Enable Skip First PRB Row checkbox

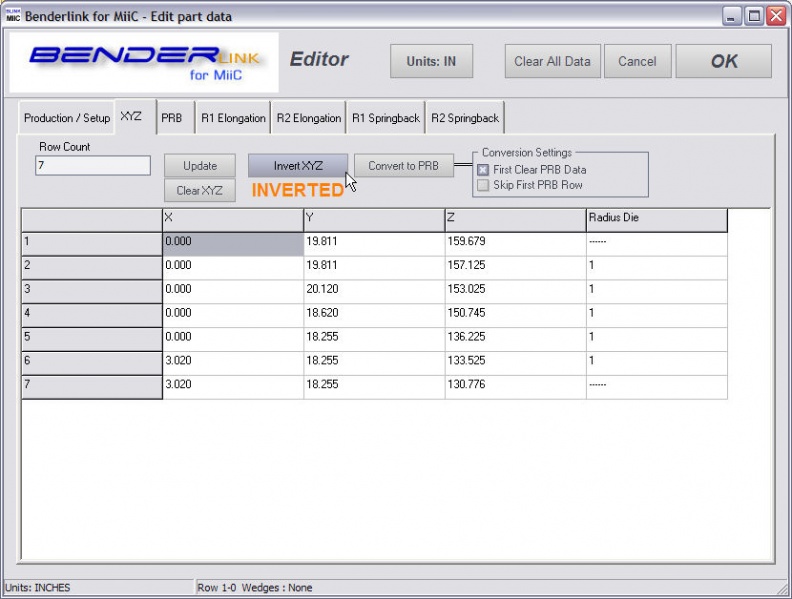click(x=484, y=185)
